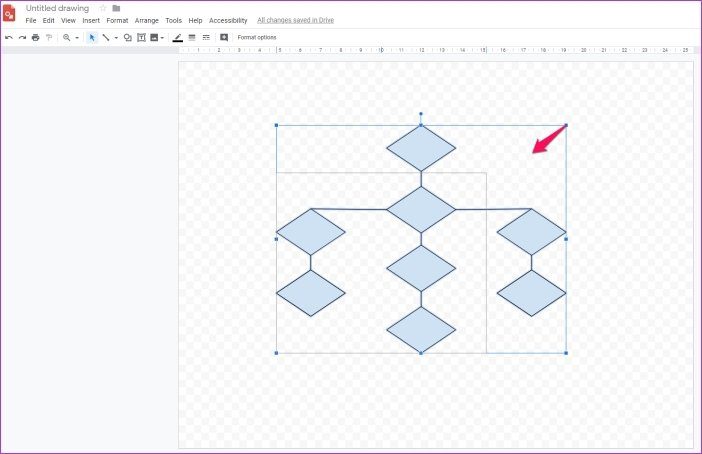Select the topmost diamond shape
Screen dimensions: 702x454
coord(421,148)
